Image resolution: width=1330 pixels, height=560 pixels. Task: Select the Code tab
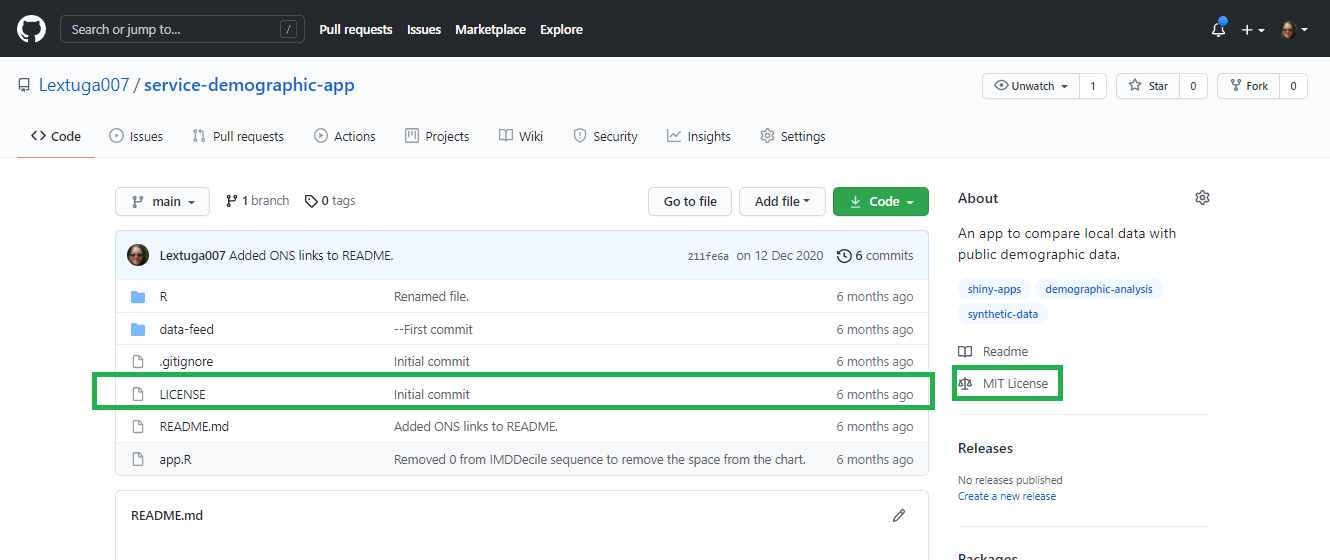(x=56, y=136)
